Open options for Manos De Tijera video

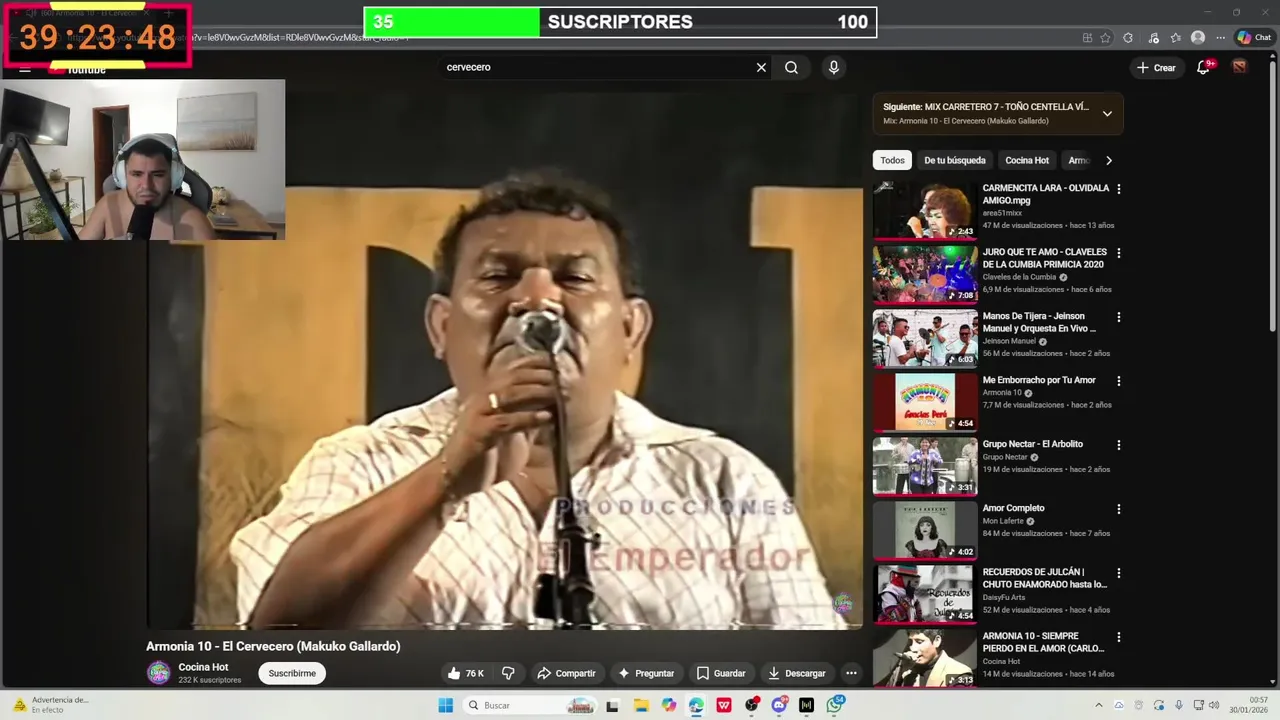1118,317
